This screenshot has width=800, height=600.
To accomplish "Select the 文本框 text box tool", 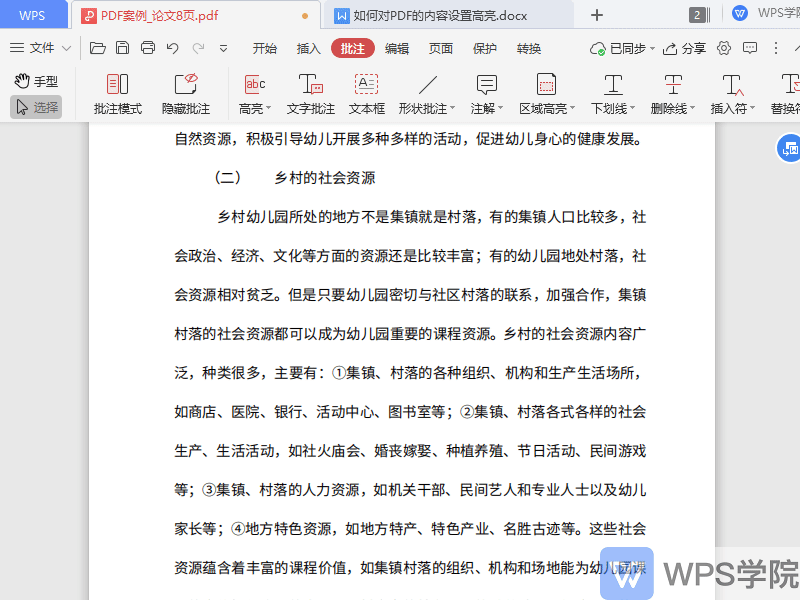I will point(367,94).
